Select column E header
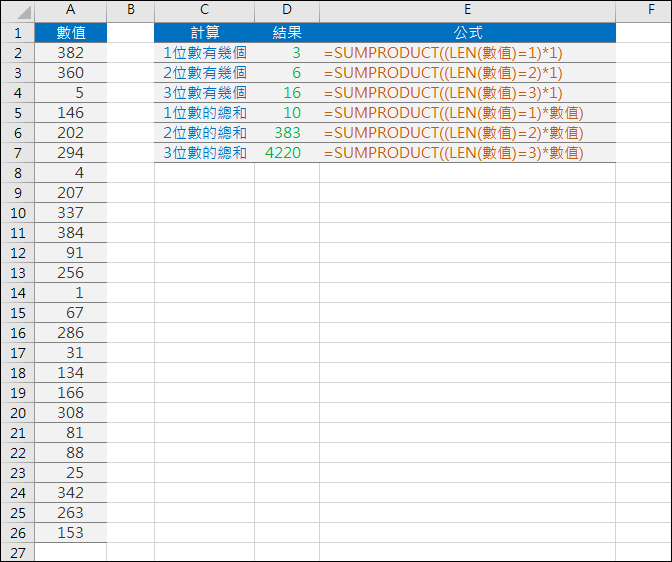672x562 pixels. (468, 11)
